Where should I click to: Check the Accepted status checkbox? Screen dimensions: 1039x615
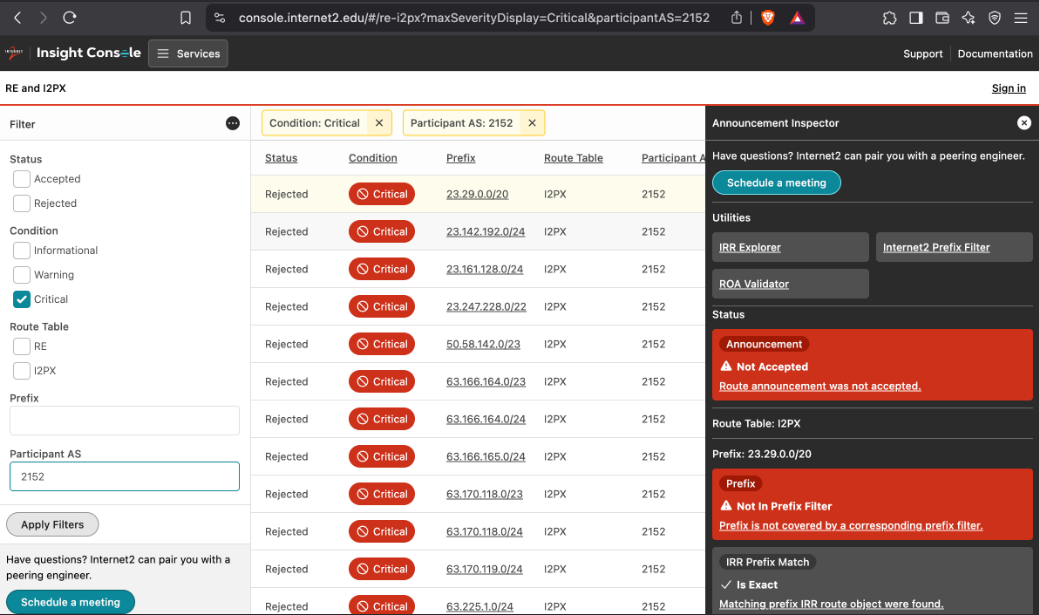tap(22, 179)
